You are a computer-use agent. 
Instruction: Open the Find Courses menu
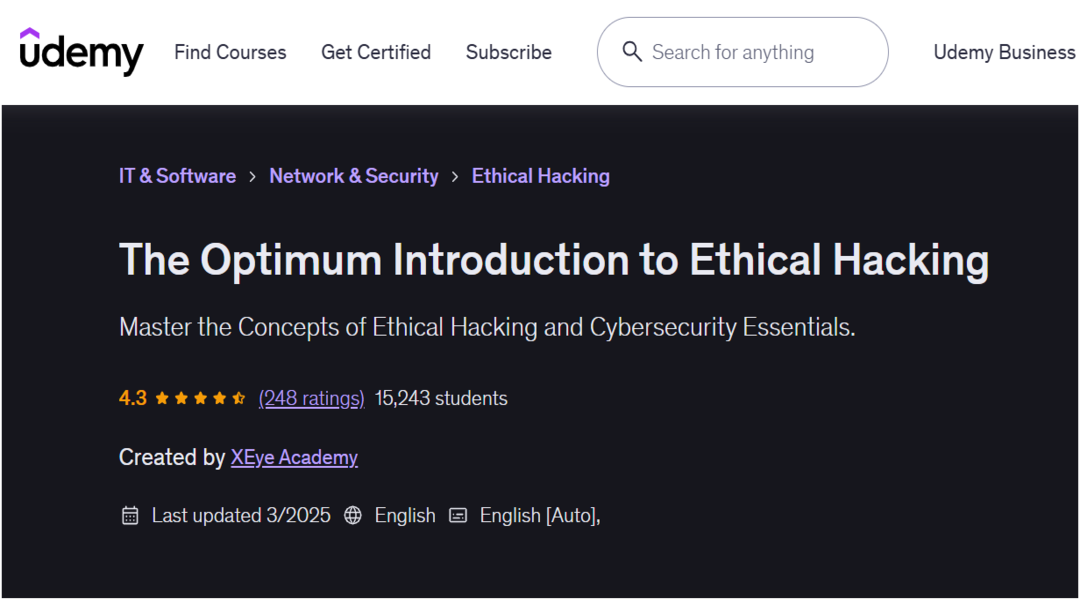tap(230, 52)
